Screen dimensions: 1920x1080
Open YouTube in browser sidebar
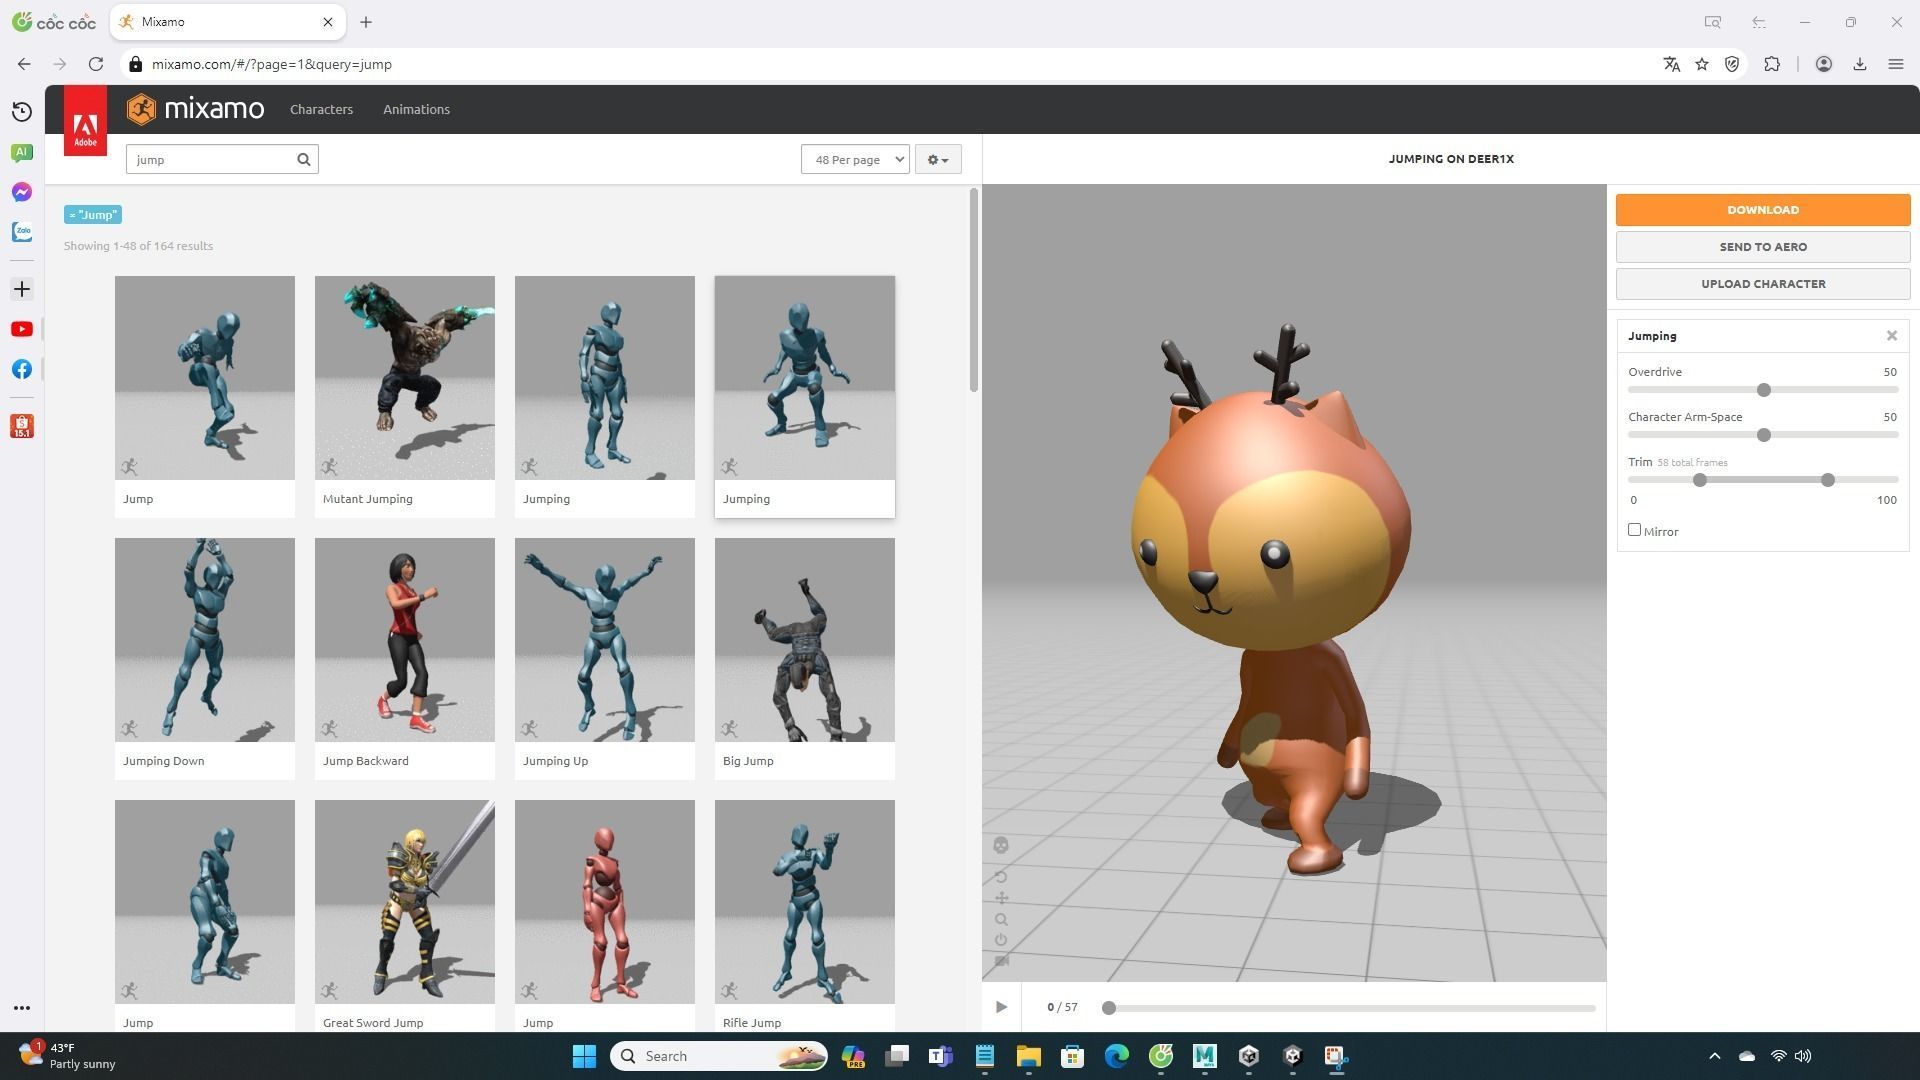tap(22, 329)
